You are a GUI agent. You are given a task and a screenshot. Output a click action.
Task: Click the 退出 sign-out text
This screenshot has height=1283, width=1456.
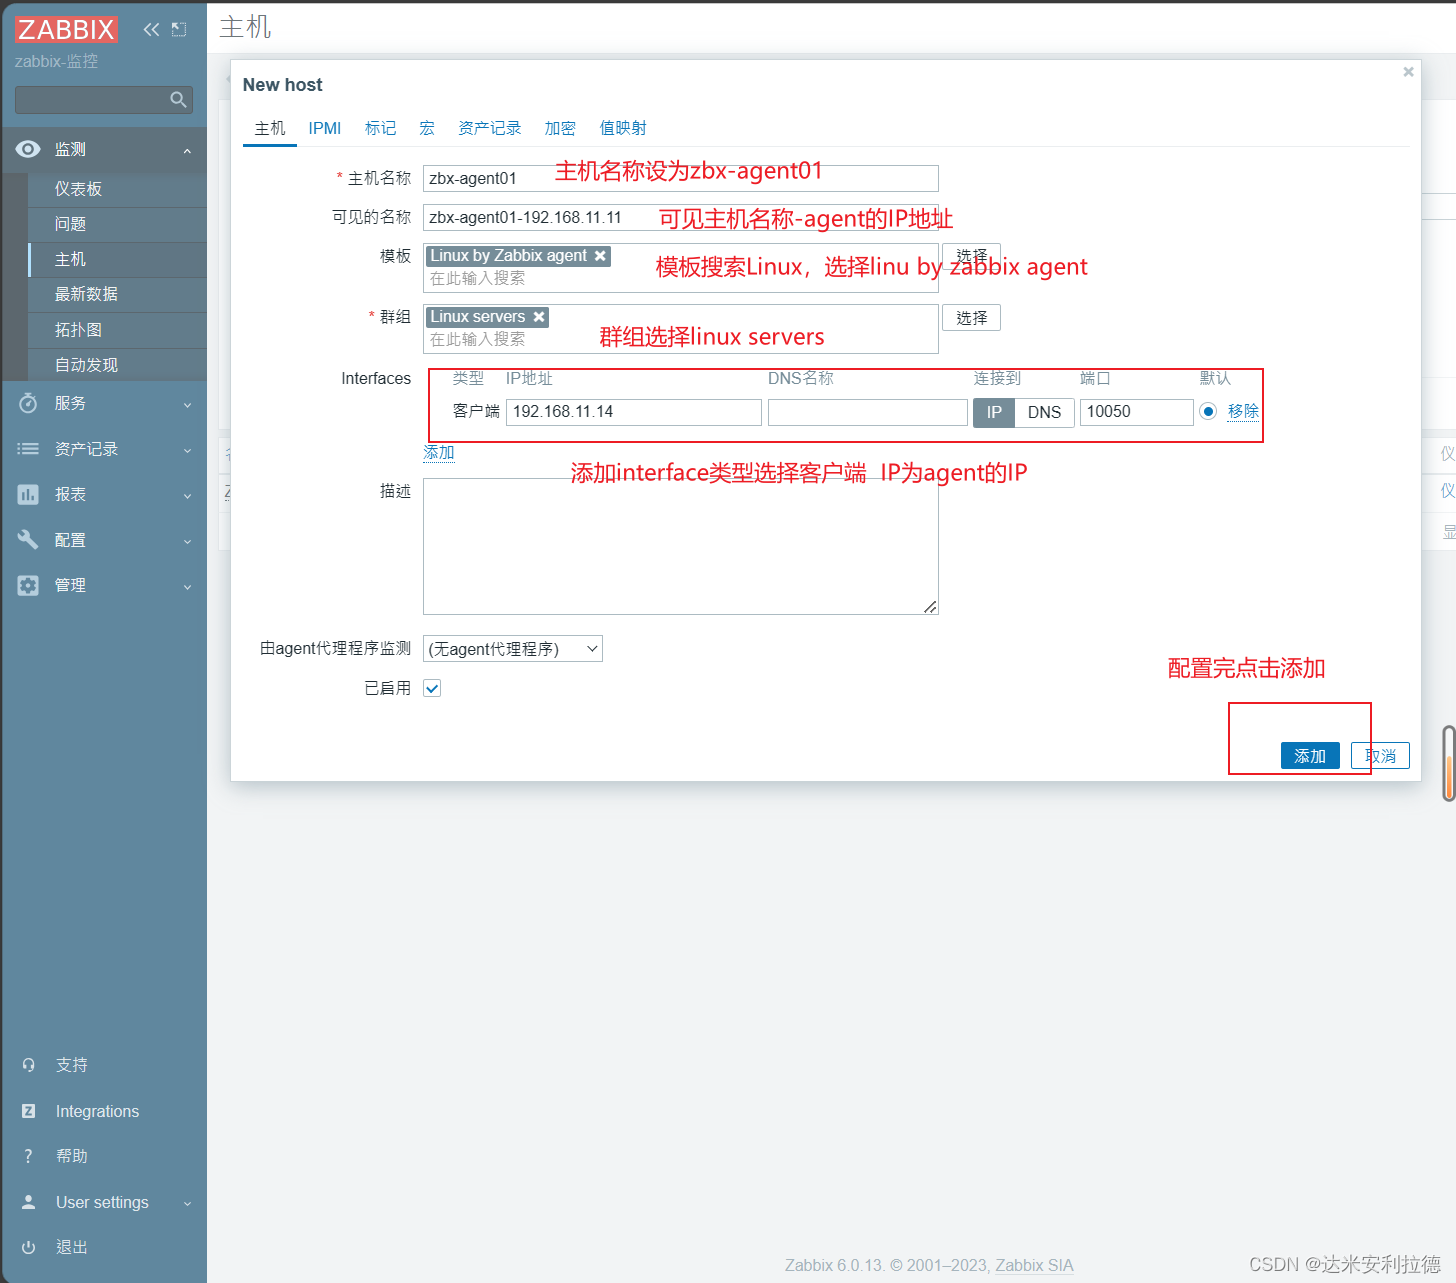[72, 1247]
